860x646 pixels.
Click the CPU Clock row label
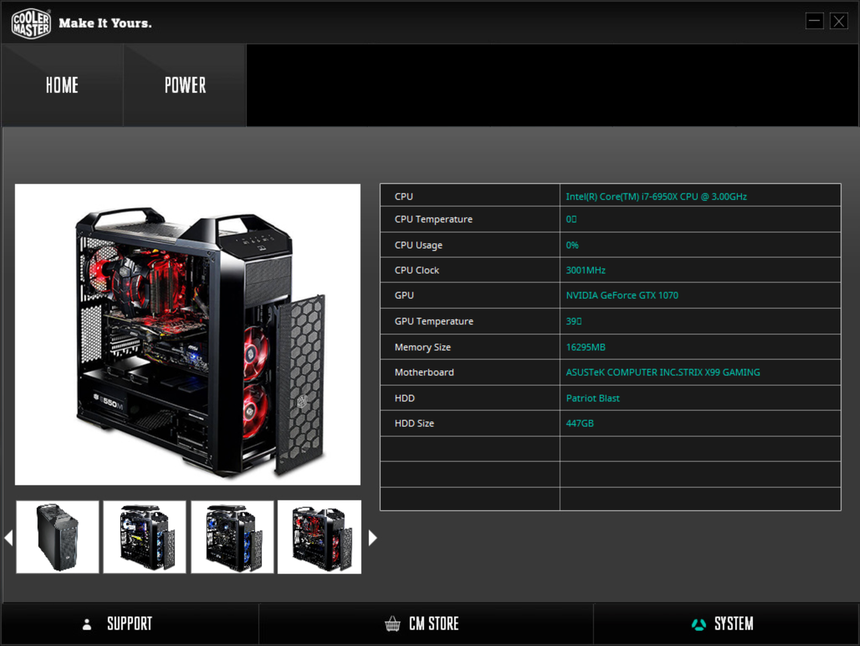(x=416, y=270)
